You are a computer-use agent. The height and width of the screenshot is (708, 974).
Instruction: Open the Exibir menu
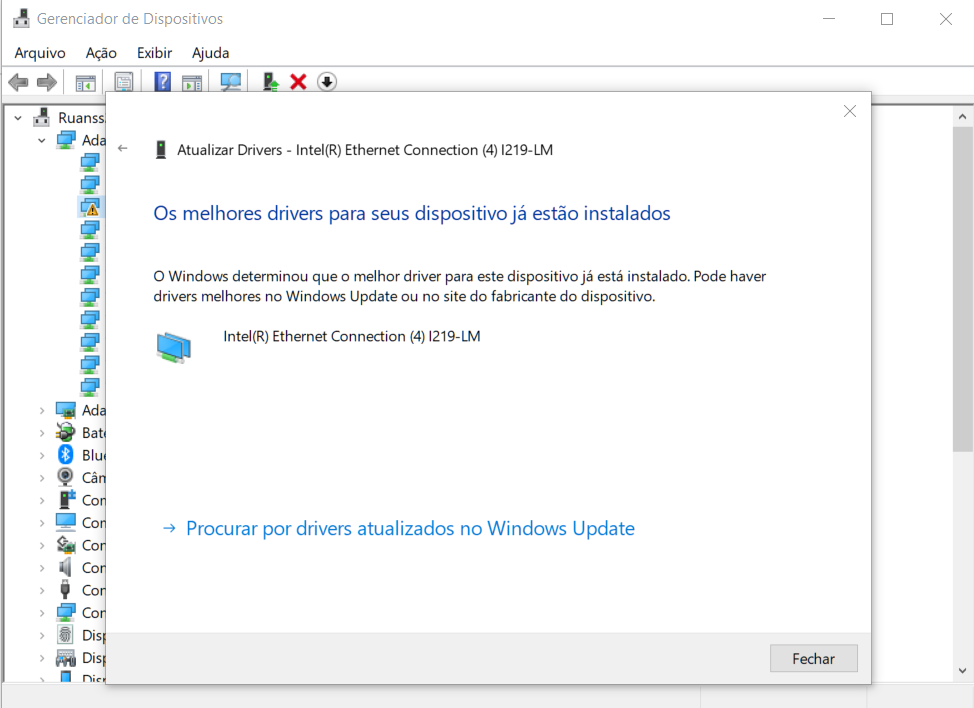pyautogui.click(x=154, y=53)
